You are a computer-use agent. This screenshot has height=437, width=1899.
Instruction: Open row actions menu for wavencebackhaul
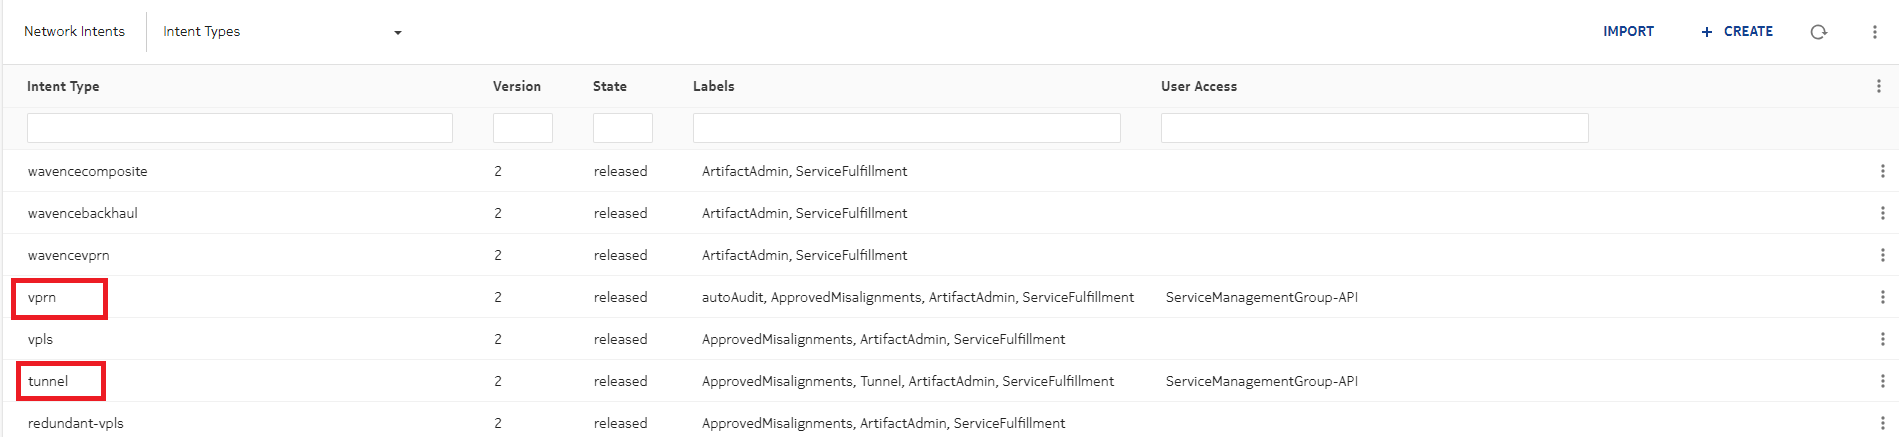(1882, 214)
